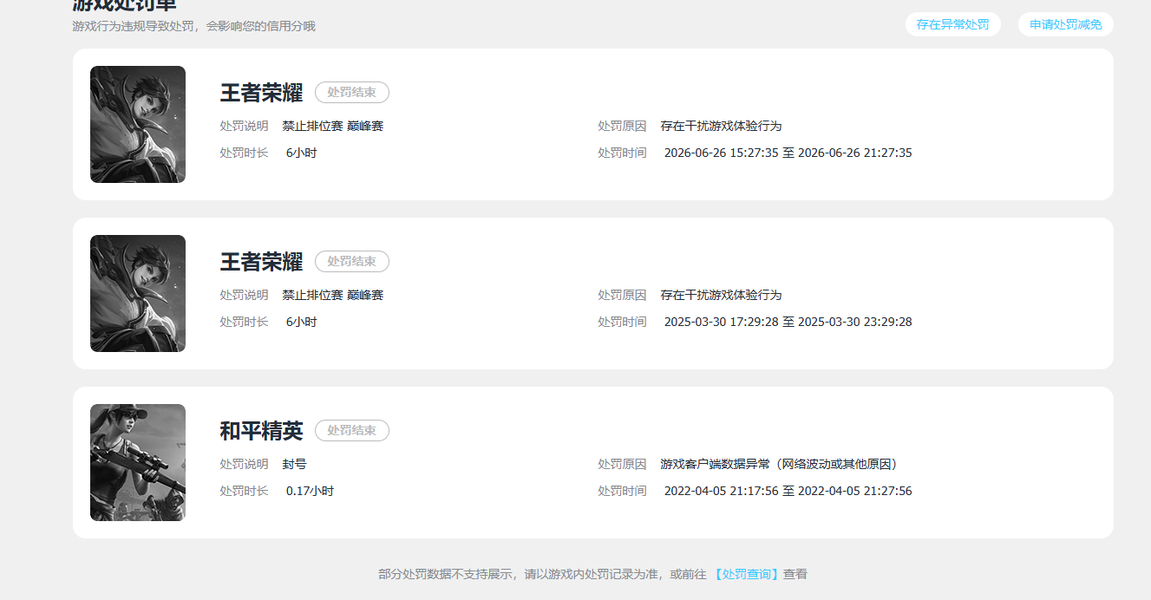Screen dimensions: 1151x600
Task: Click the 王者荣耀 title in the 2025-03-30 record
Action: 261,261
